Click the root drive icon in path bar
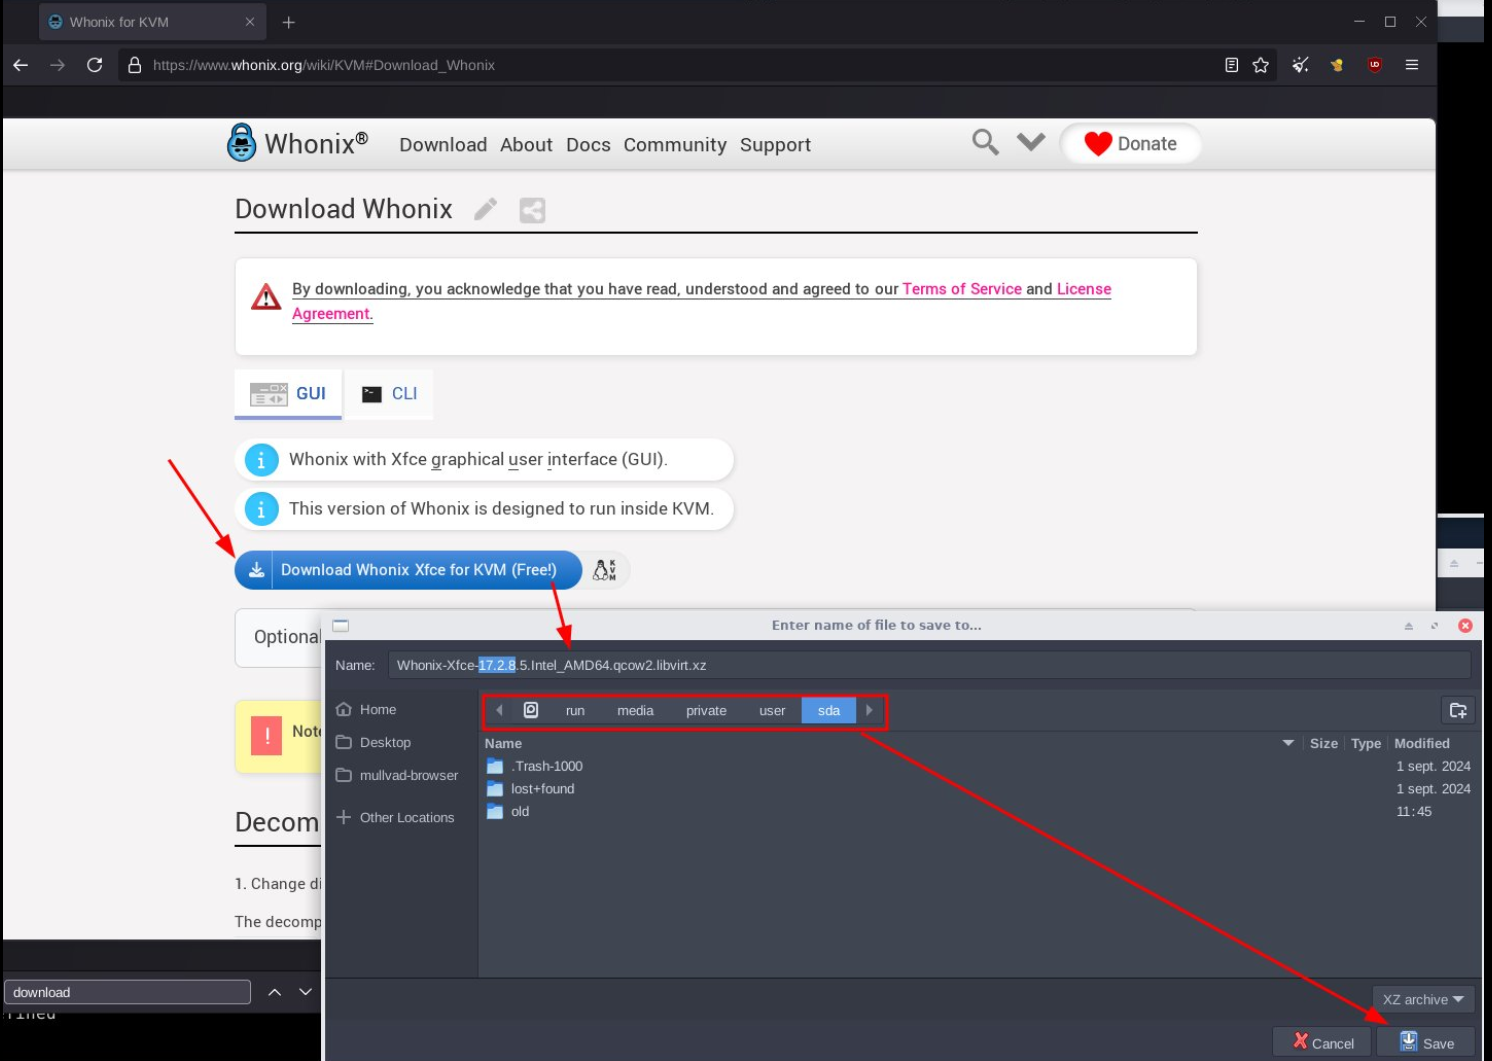1492x1061 pixels. pyautogui.click(x=531, y=710)
